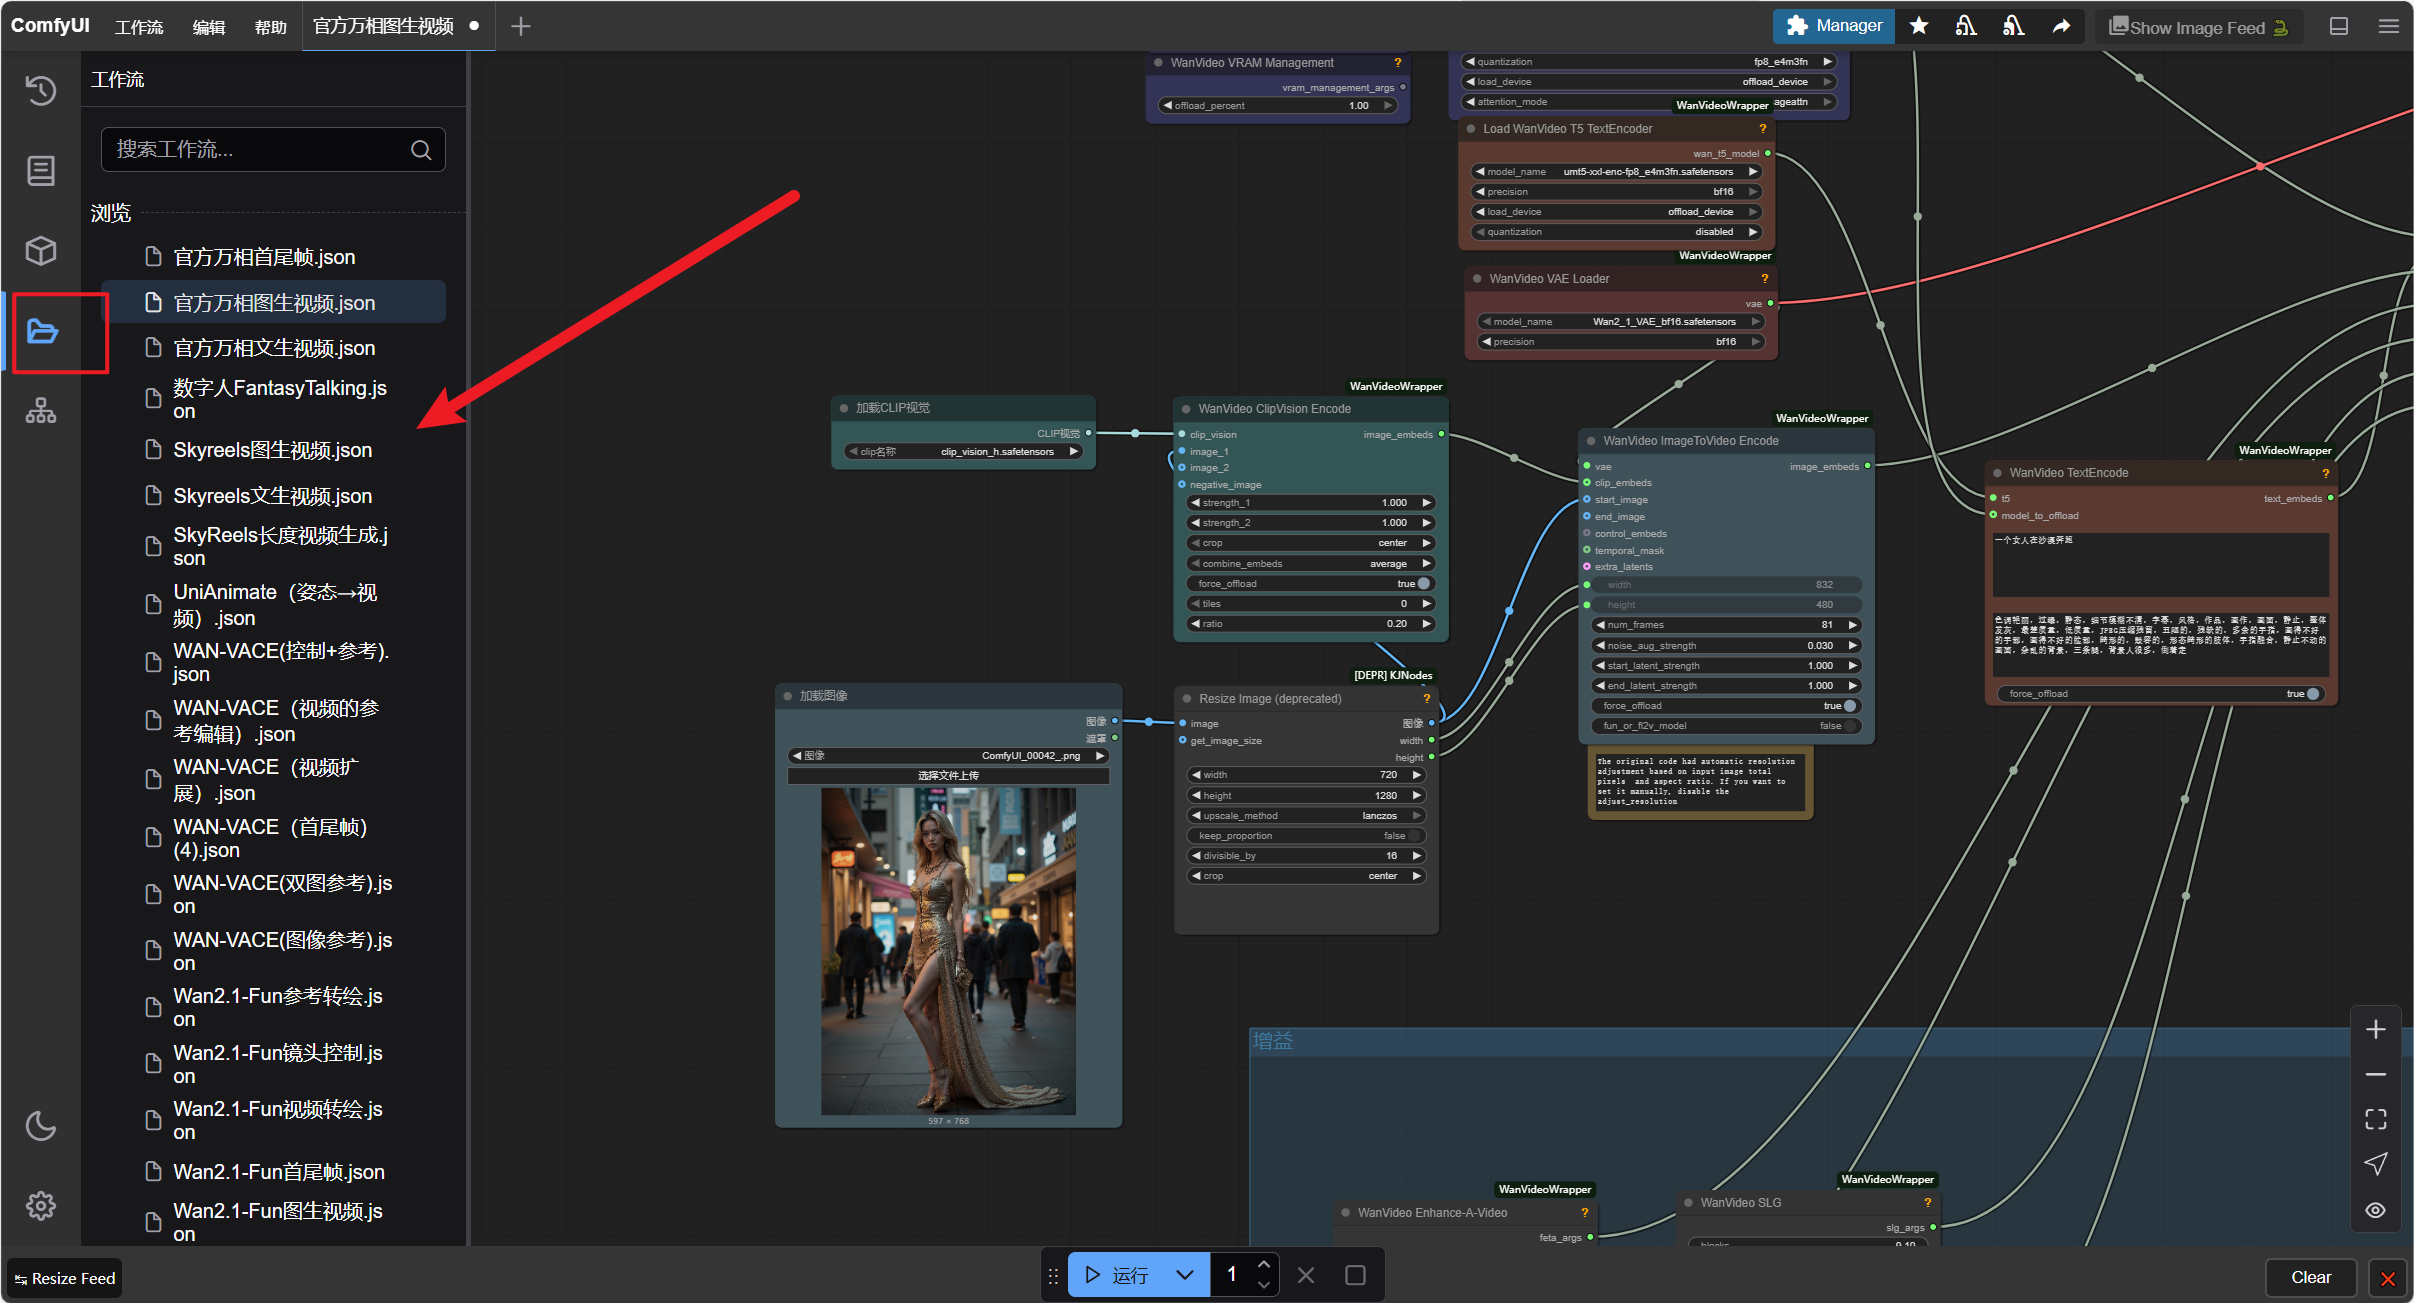Collapse the Load WanVideo T5 TextEncoder node dot
This screenshot has width=2414, height=1303.
tap(1471, 129)
